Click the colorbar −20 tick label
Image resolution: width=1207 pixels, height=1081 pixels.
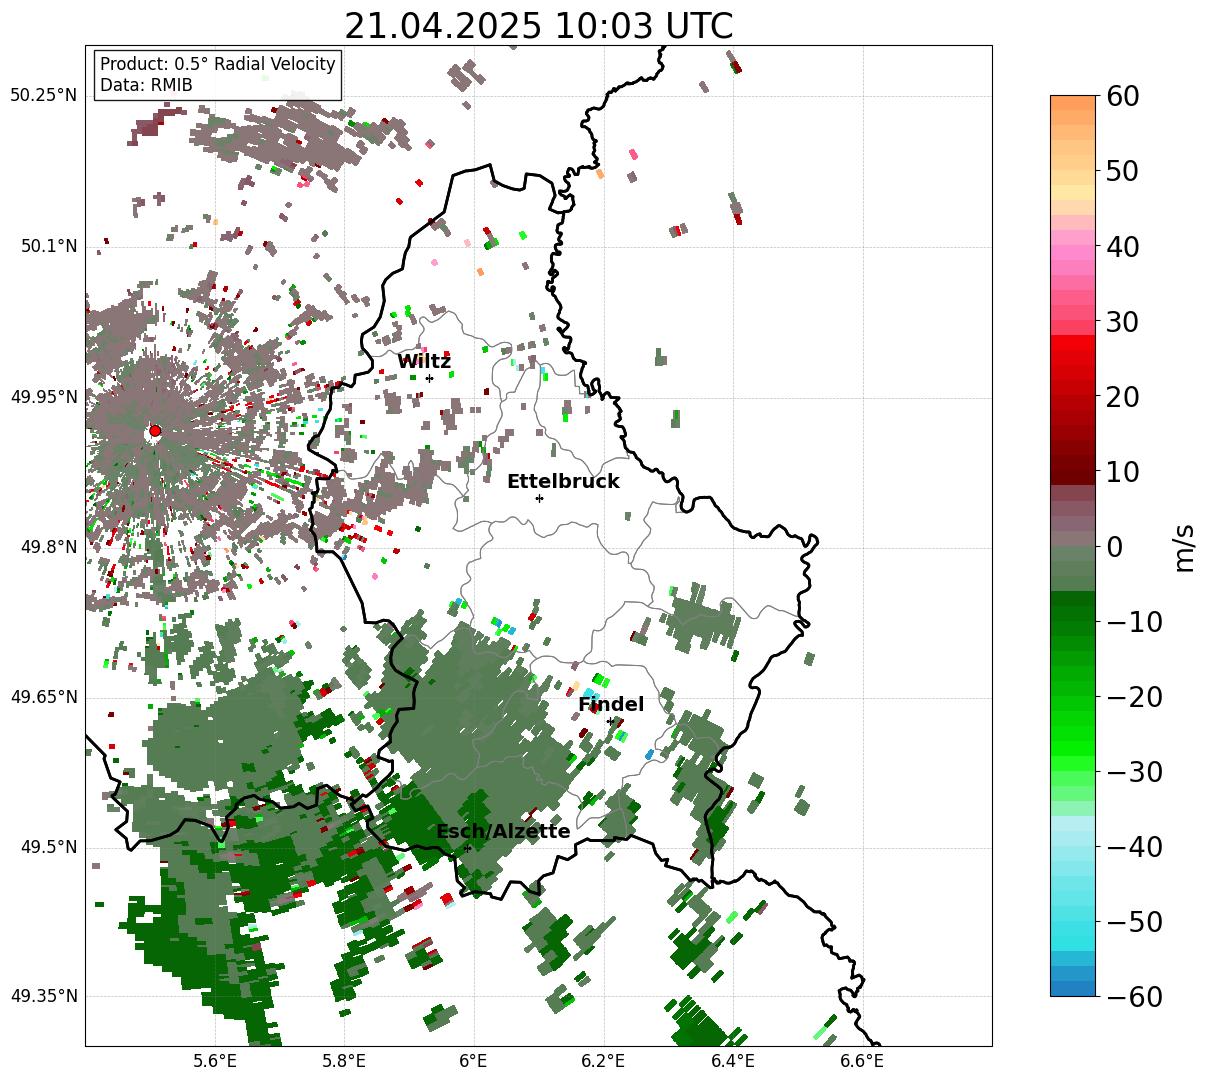pos(1134,697)
